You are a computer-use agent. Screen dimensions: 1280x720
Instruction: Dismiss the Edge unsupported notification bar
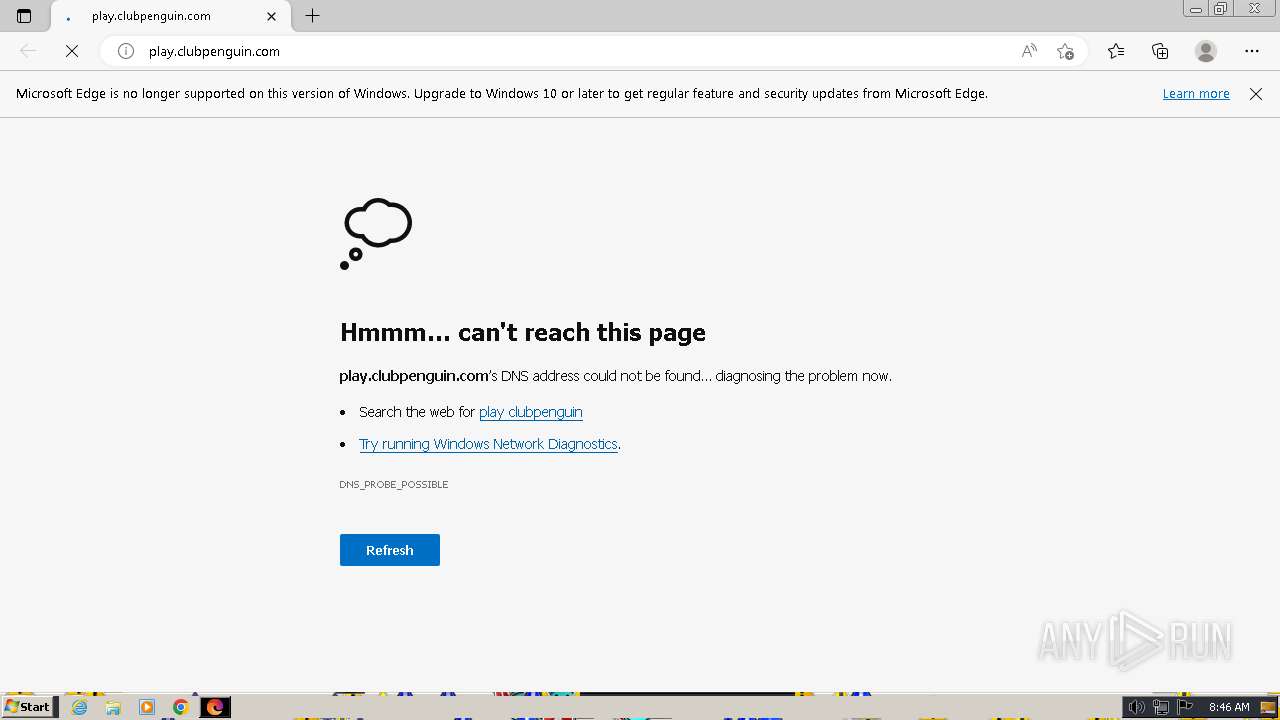coord(1256,94)
